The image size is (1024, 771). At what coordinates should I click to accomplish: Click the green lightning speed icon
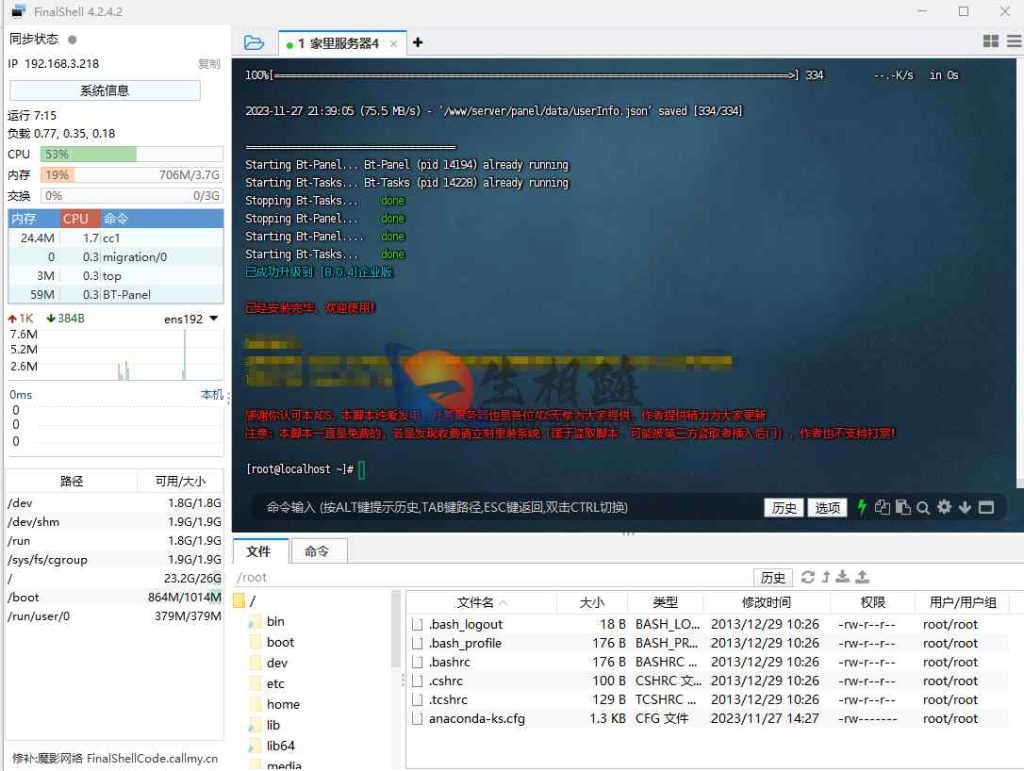pos(861,507)
